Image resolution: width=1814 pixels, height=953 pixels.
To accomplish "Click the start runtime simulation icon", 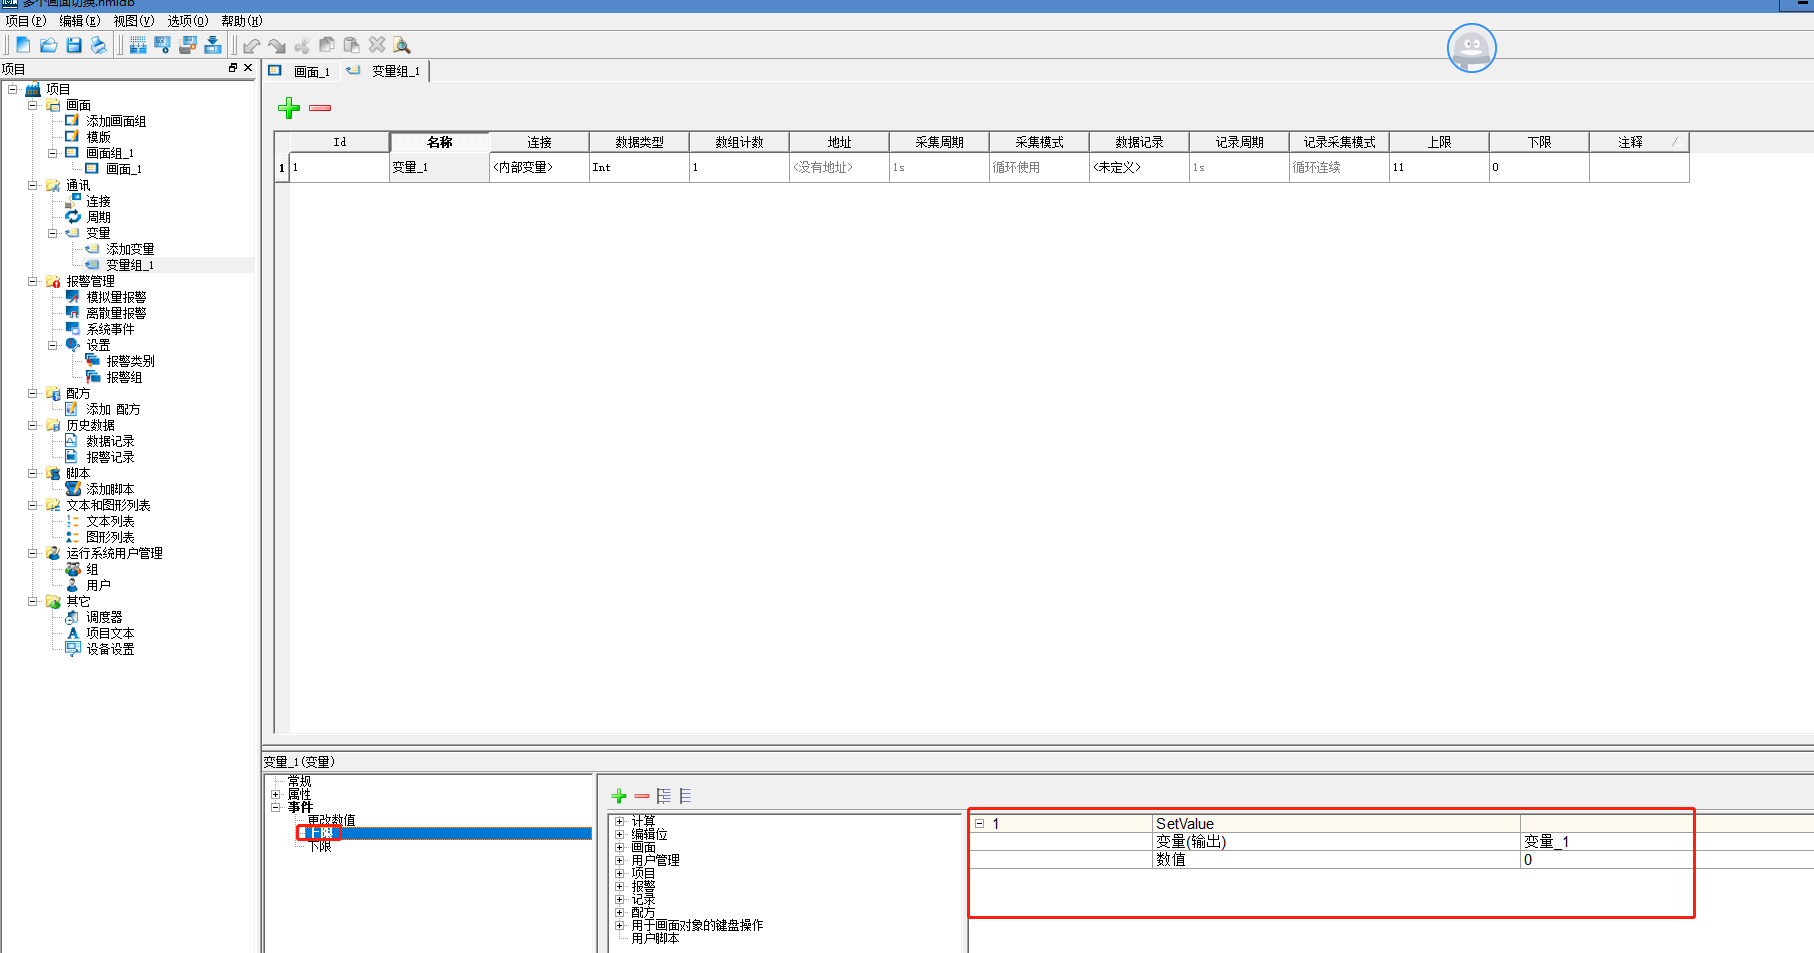I will point(162,45).
